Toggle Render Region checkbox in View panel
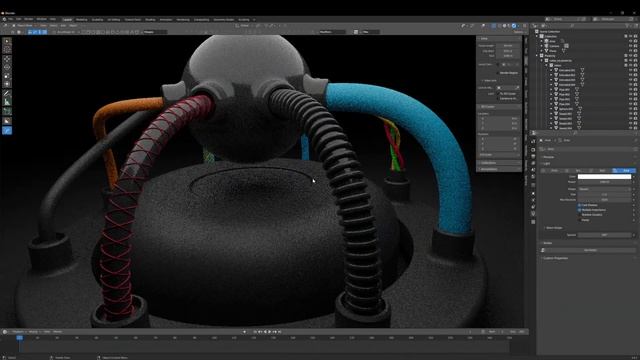The width and height of the screenshot is (640, 360). coord(498,73)
